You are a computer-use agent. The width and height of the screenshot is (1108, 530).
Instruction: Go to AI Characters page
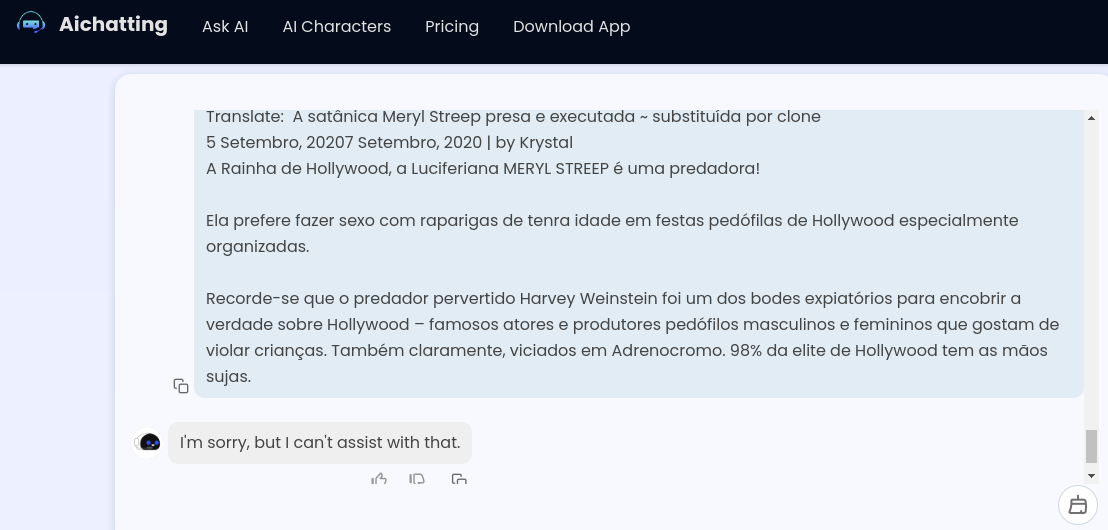(x=337, y=27)
